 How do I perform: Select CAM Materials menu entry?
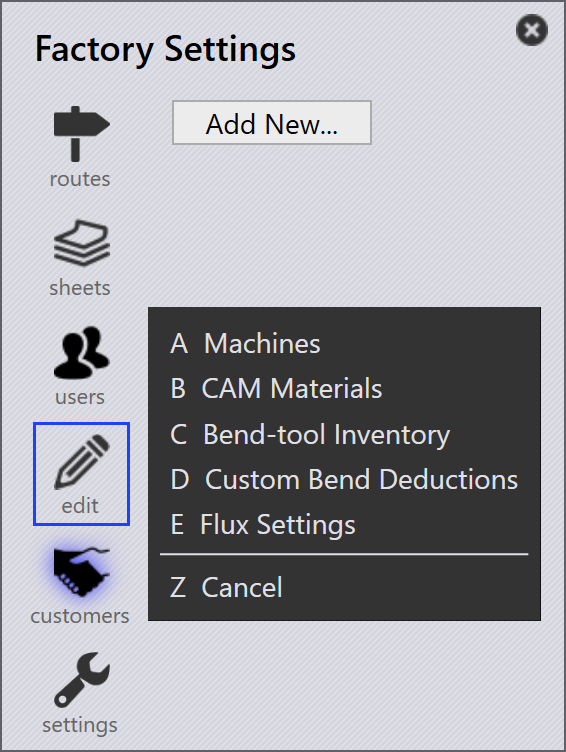pyautogui.click(x=344, y=388)
